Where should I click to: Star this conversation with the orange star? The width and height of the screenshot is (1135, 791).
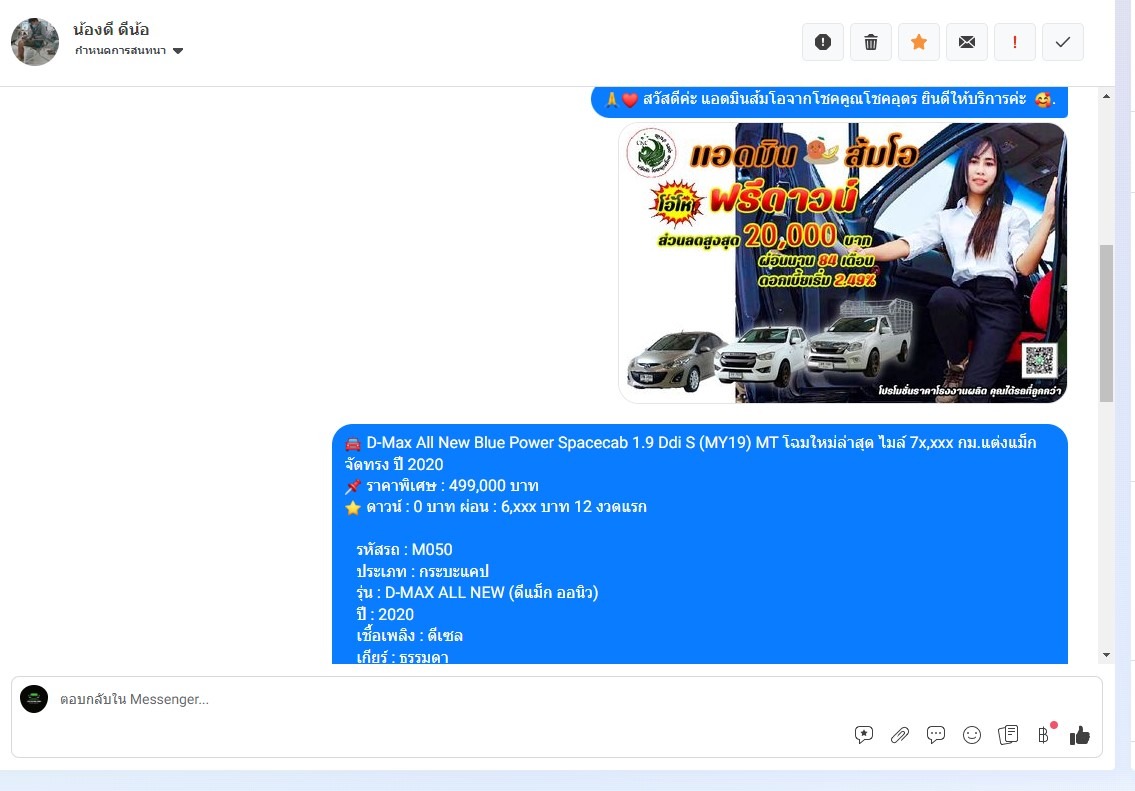(919, 42)
